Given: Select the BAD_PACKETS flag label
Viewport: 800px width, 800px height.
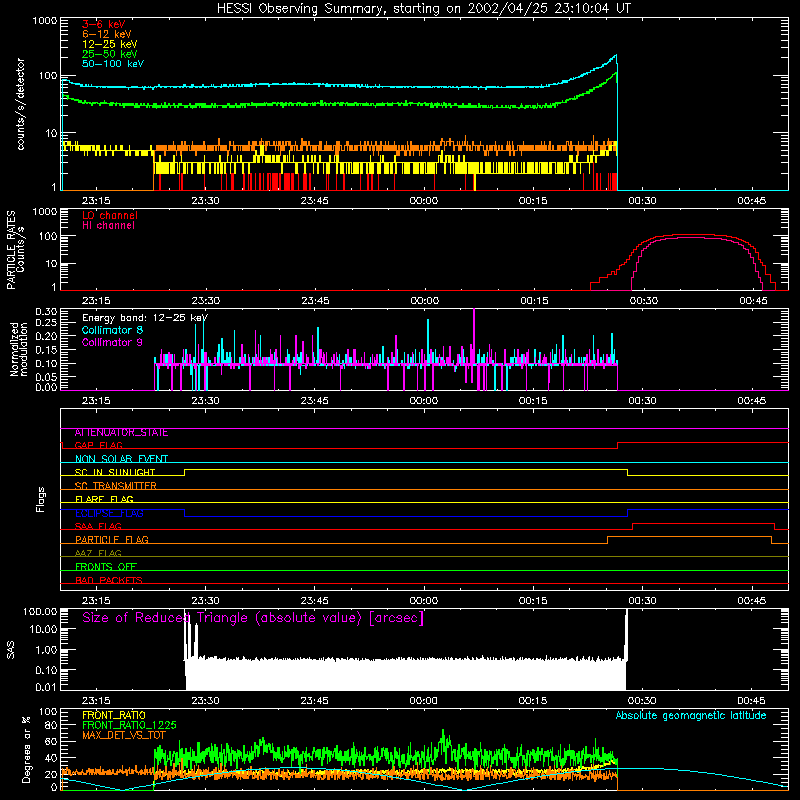Looking at the screenshot, I should (109, 581).
